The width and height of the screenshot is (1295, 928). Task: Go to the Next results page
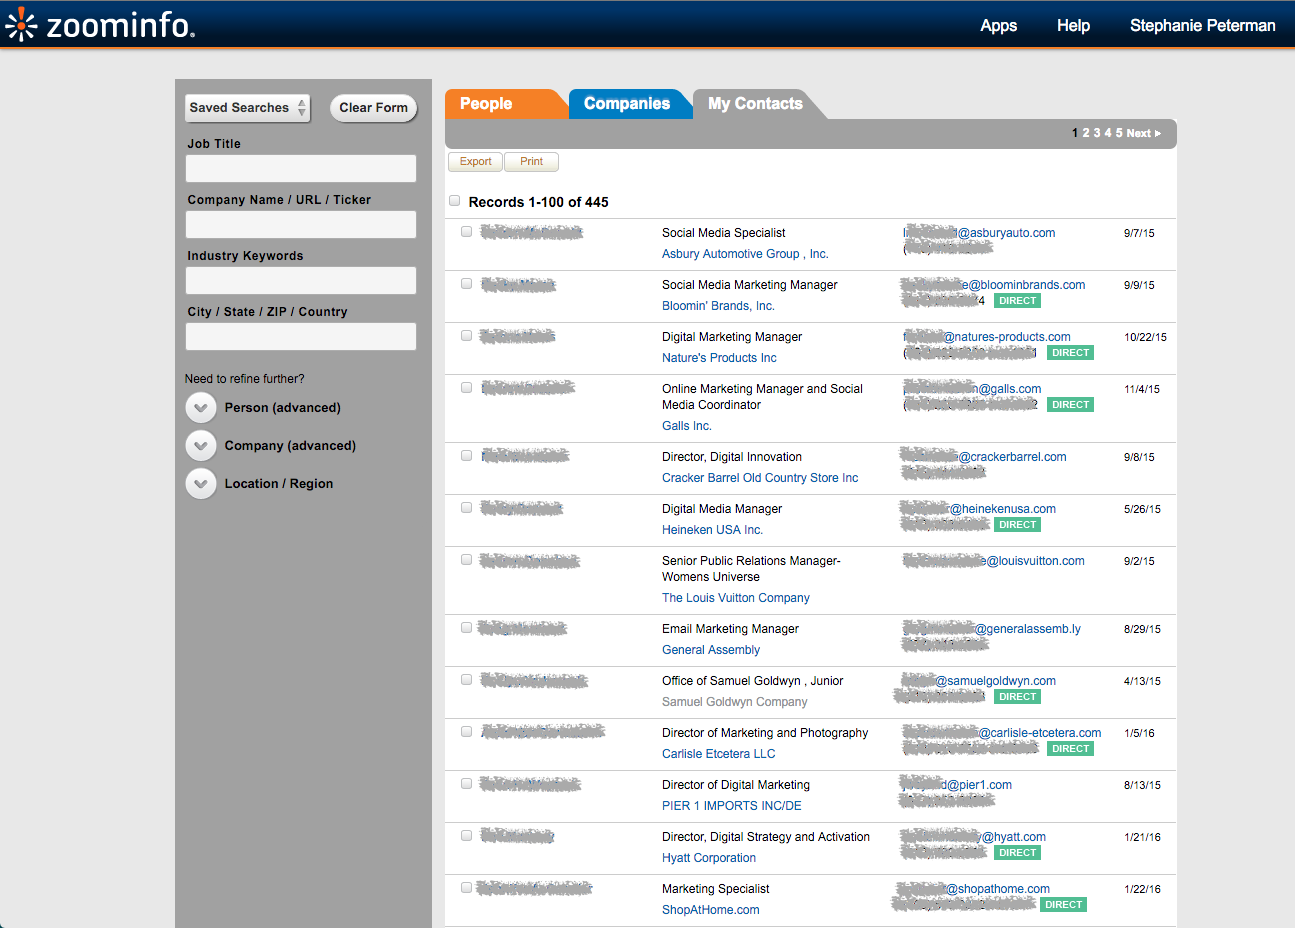point(1144,133)
